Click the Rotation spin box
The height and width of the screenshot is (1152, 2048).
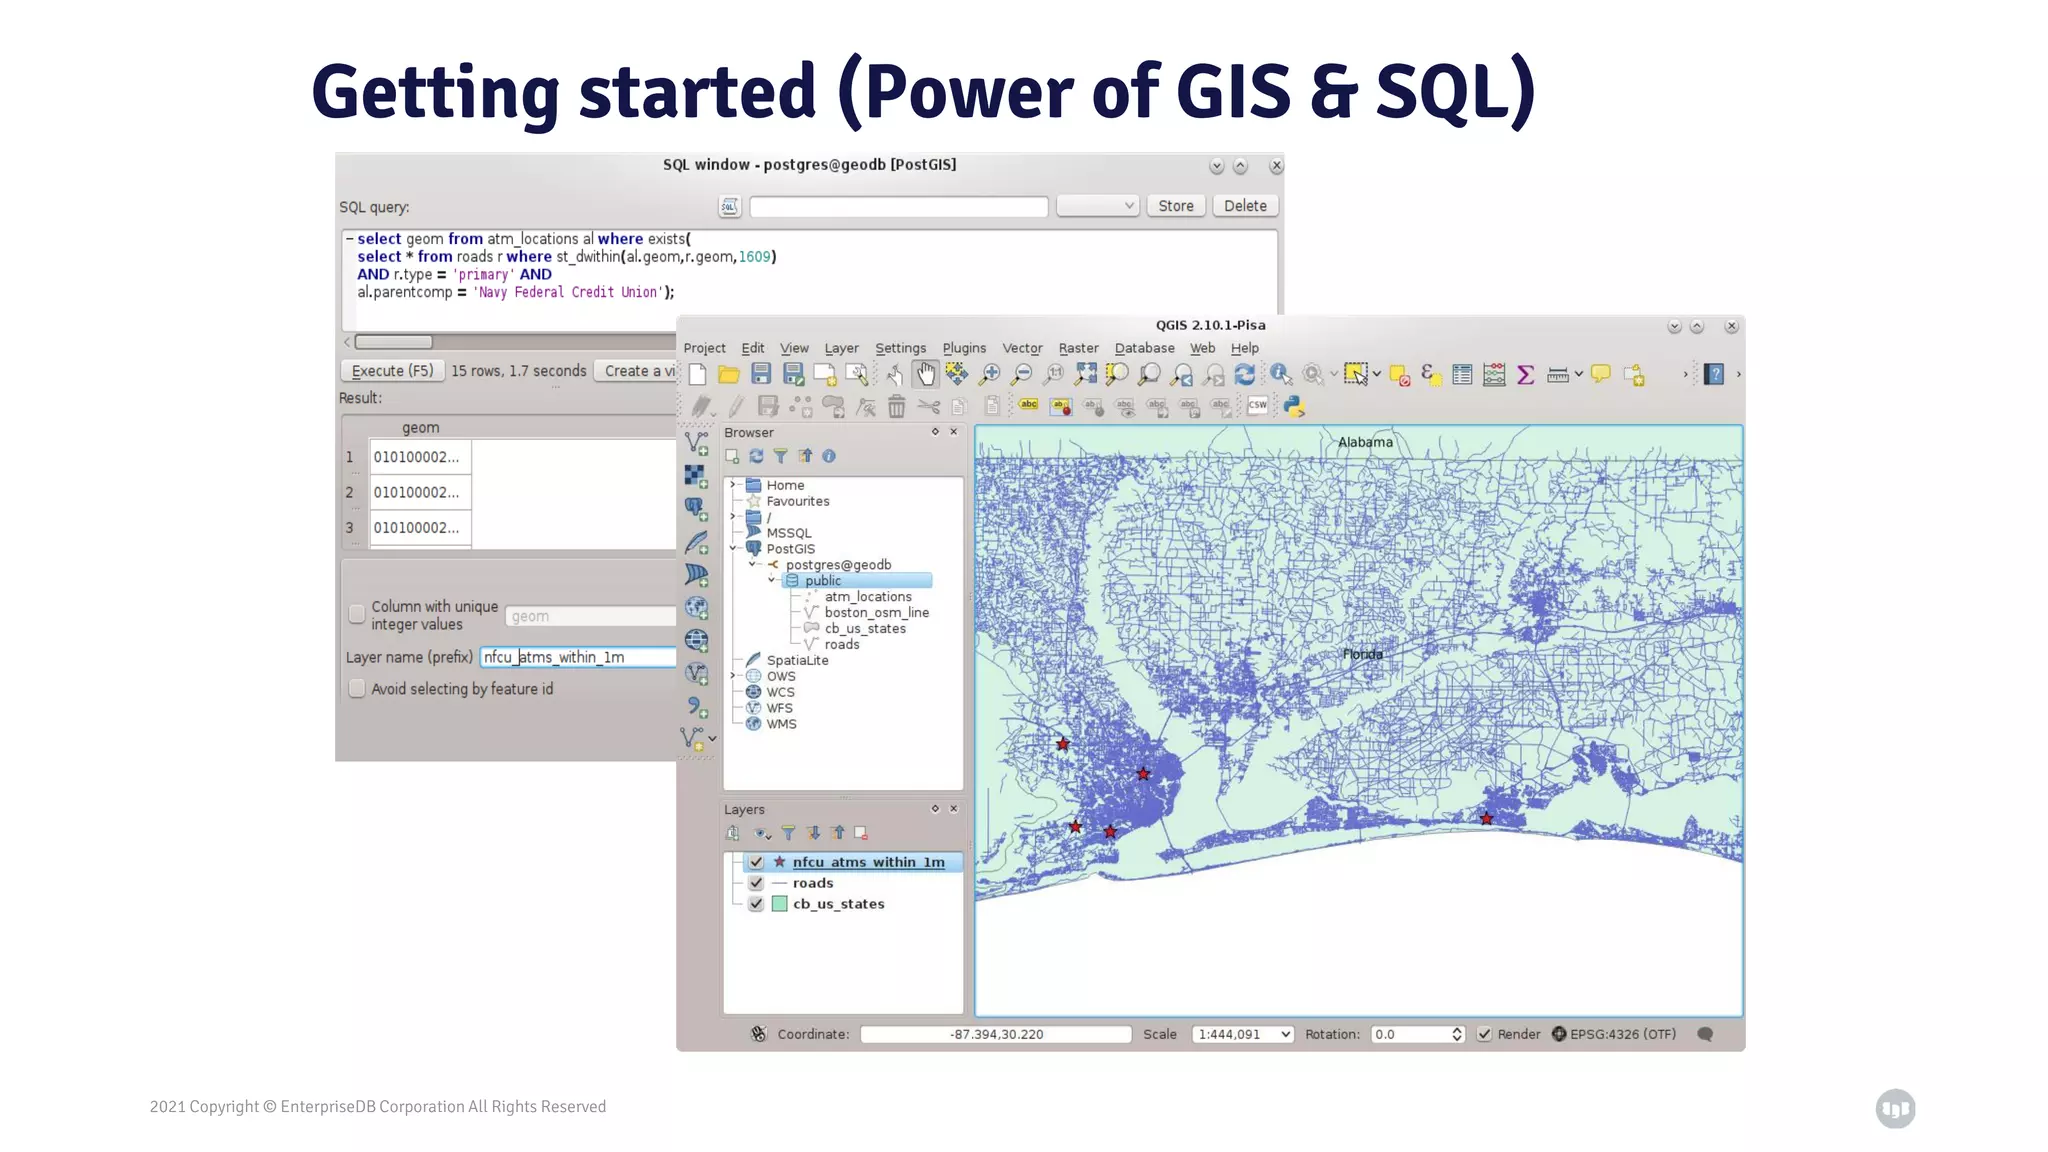(1418, 1034)
